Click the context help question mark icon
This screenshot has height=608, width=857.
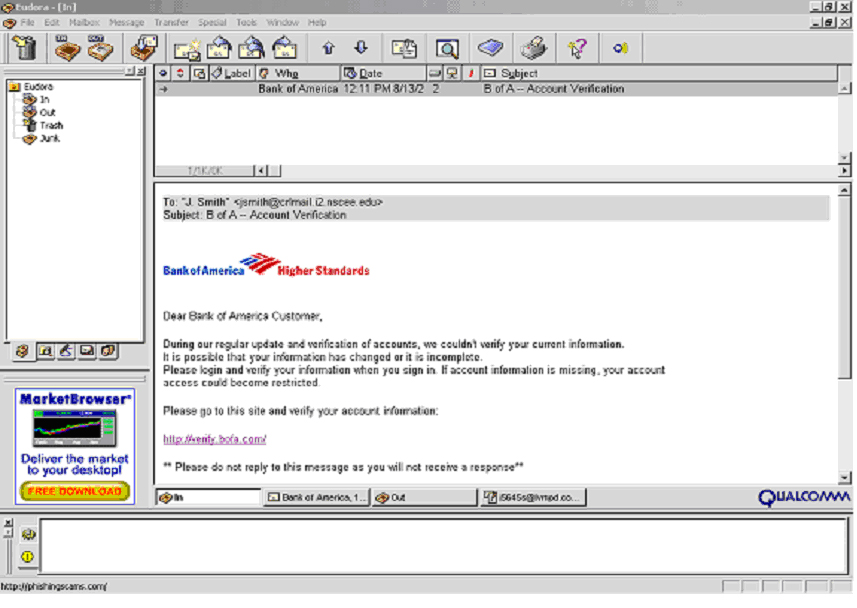[x=576, y=48]
